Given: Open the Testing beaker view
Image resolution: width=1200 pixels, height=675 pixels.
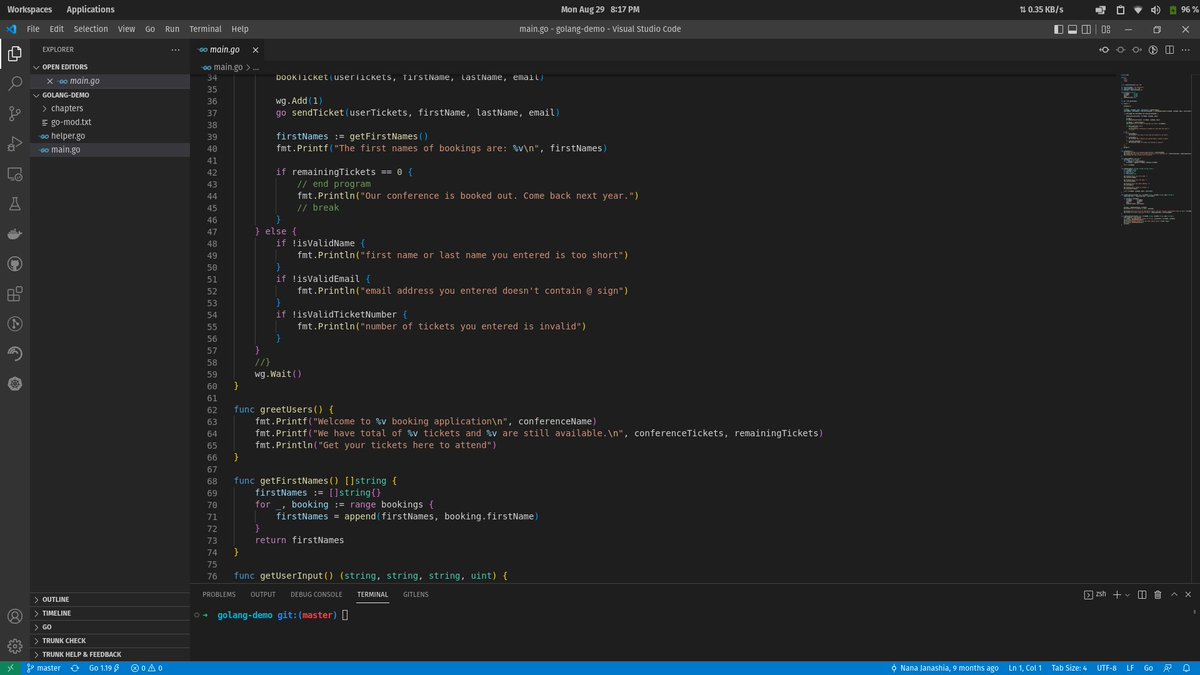Looking at the screenshot, I should click(15, 203).
